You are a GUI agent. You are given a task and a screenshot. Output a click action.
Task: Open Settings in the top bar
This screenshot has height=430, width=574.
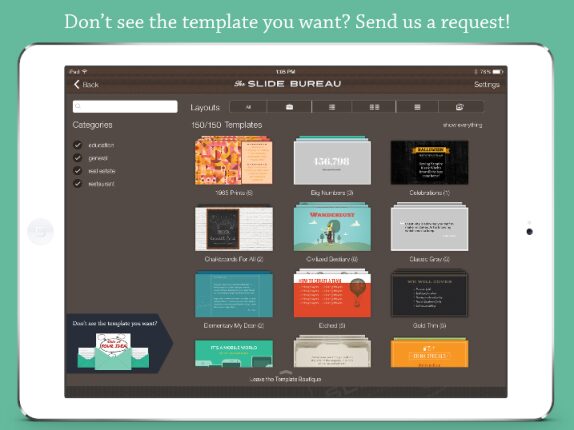487,85
